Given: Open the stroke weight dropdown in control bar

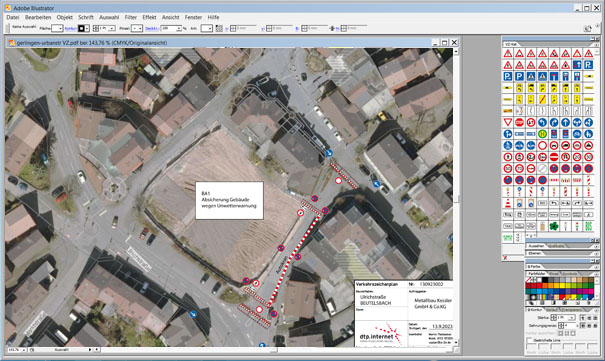Looking at the screenshot, I should (112, 28).
